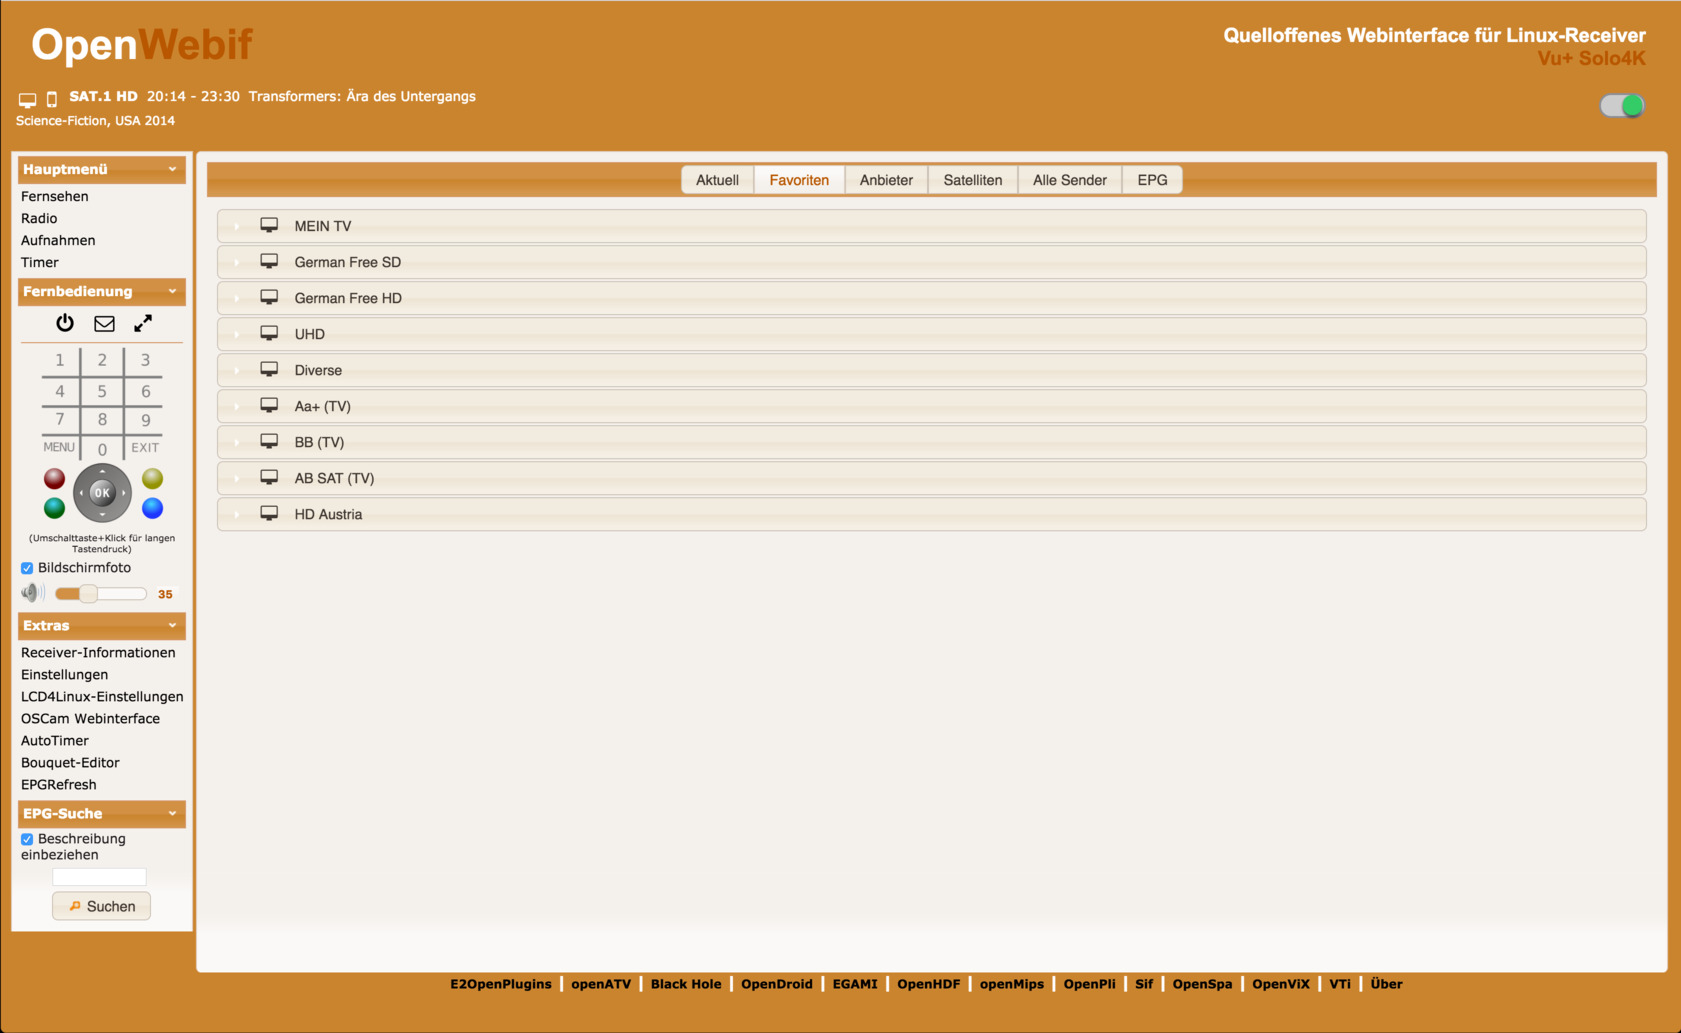Collapse the Extras section

(172, 626)
